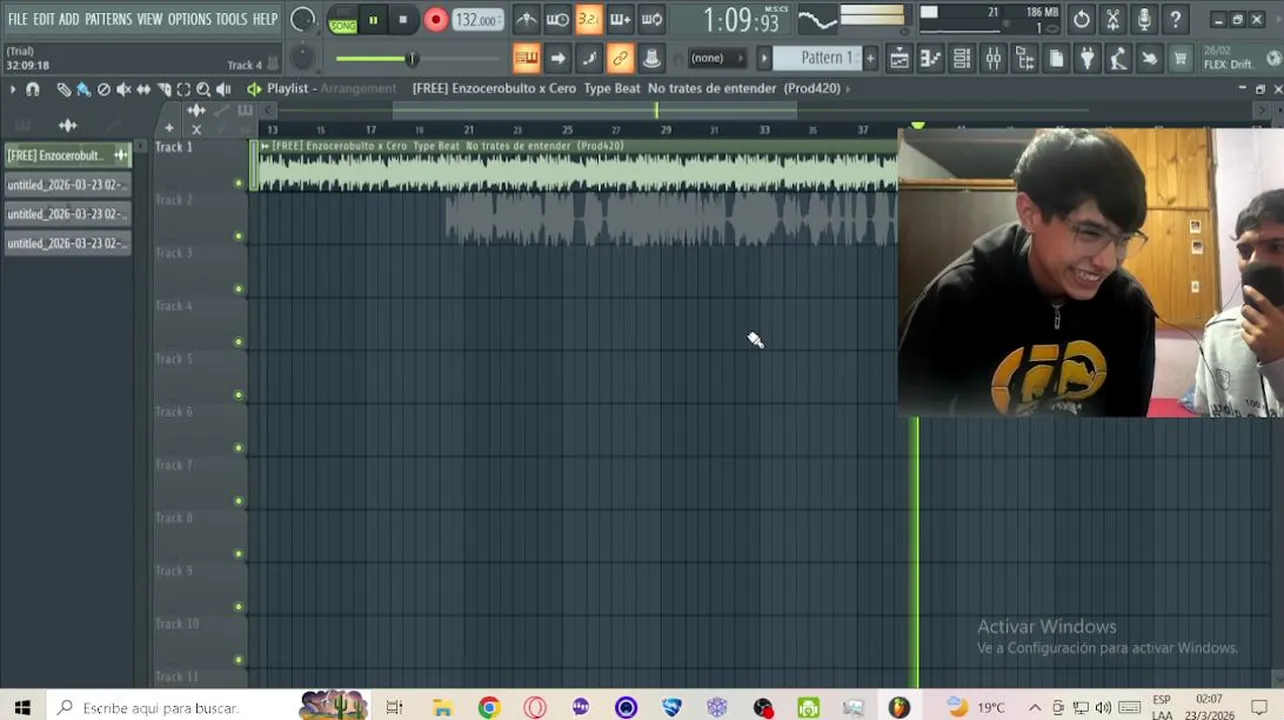Pause playback
1284x720 pixels.
point(373,19)
